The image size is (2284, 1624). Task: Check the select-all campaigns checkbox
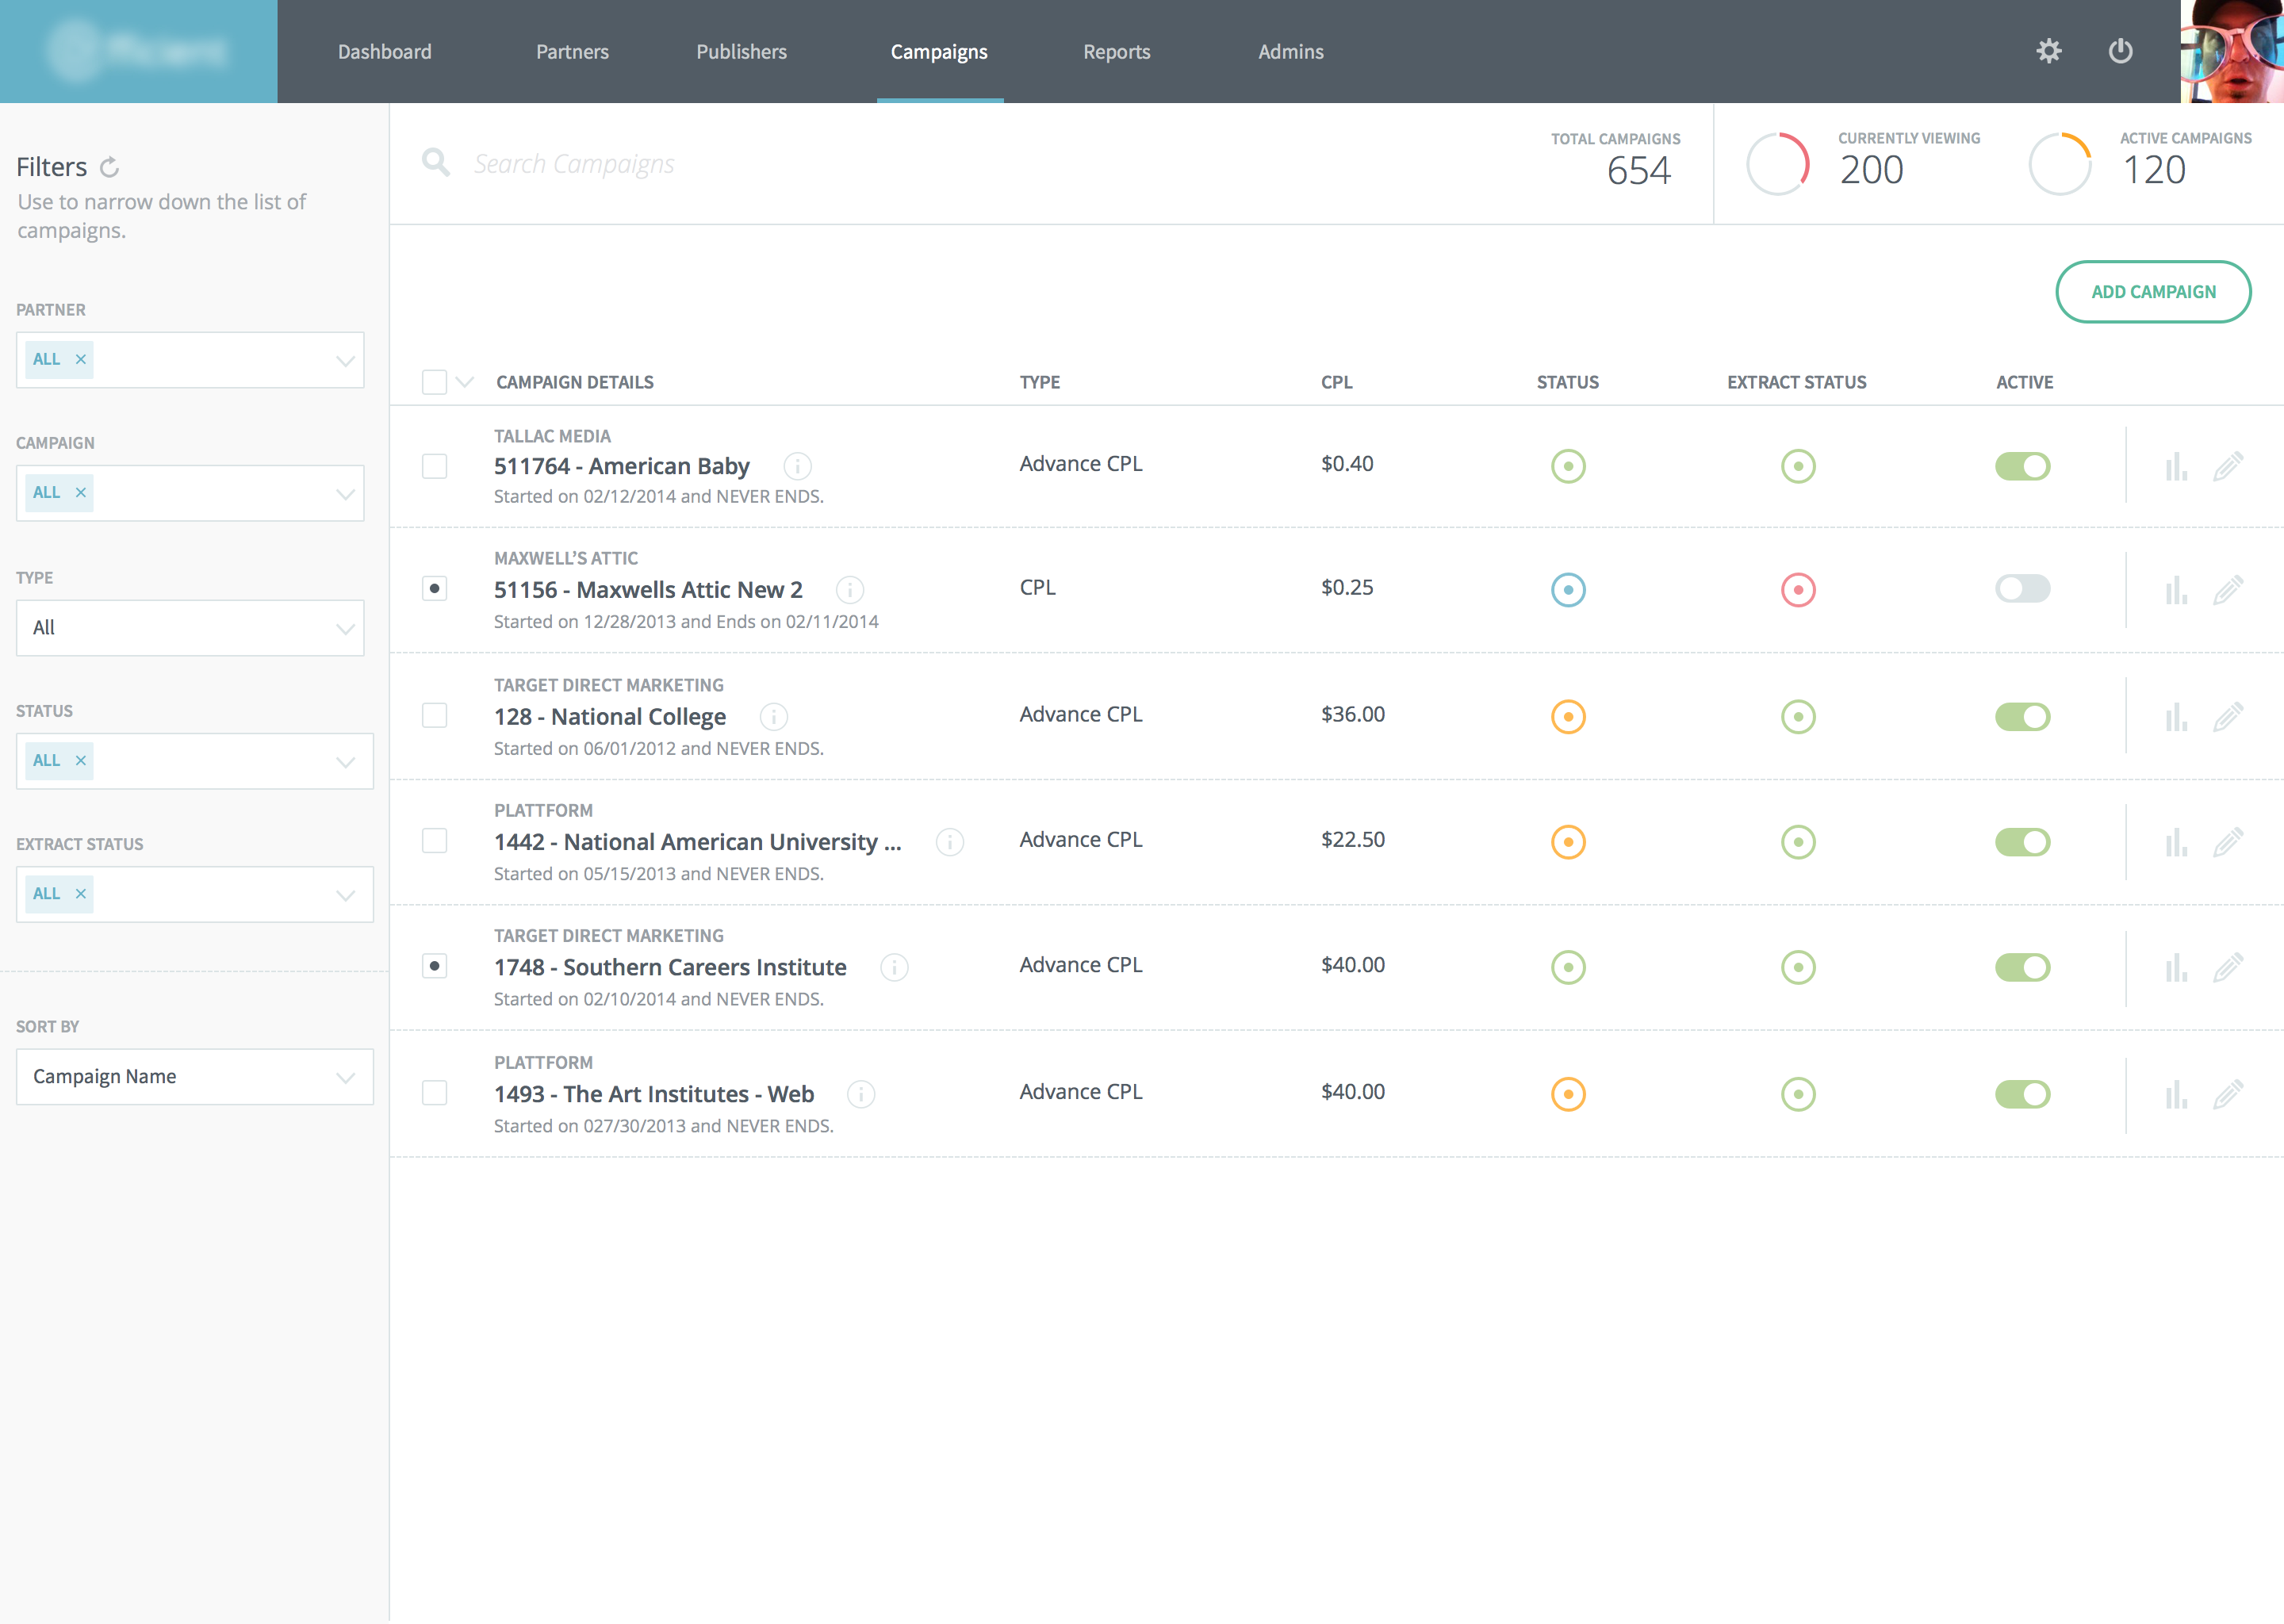[434, 382]
